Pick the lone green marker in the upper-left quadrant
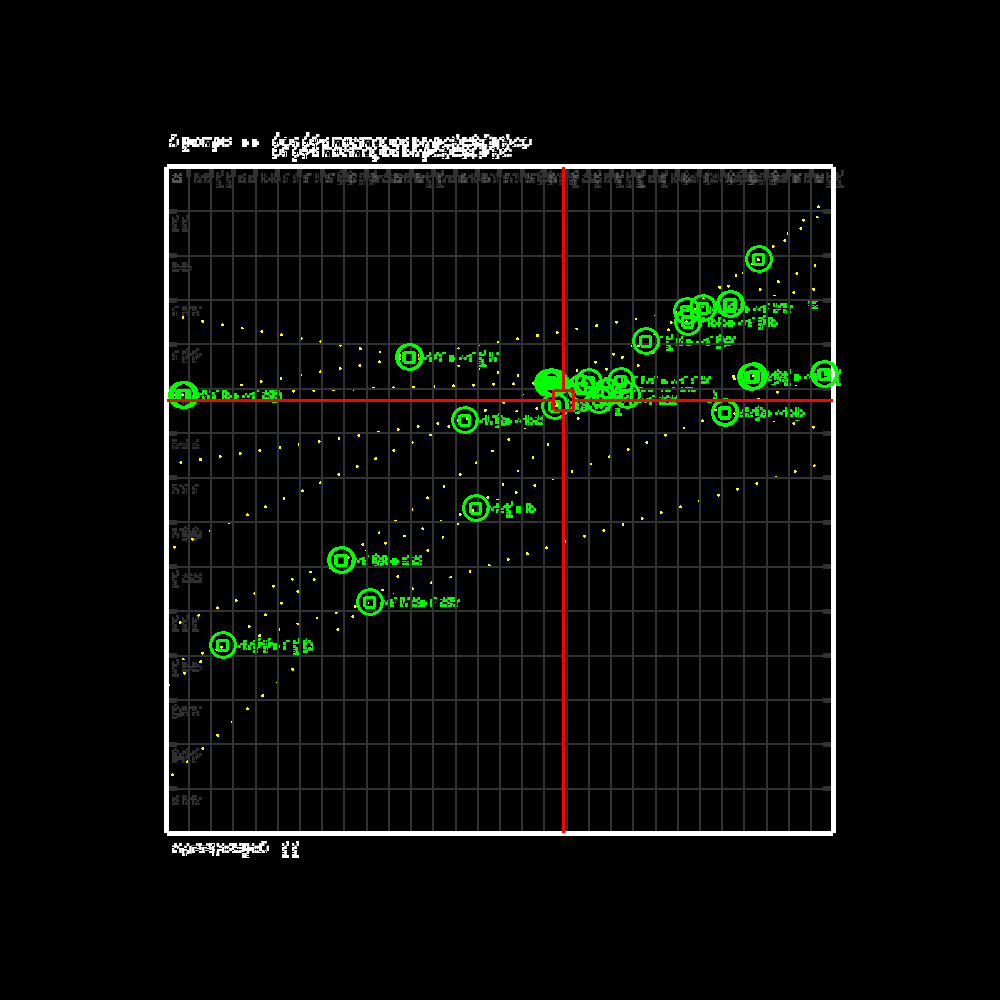1000x1000 pixels. coord(409,357)
